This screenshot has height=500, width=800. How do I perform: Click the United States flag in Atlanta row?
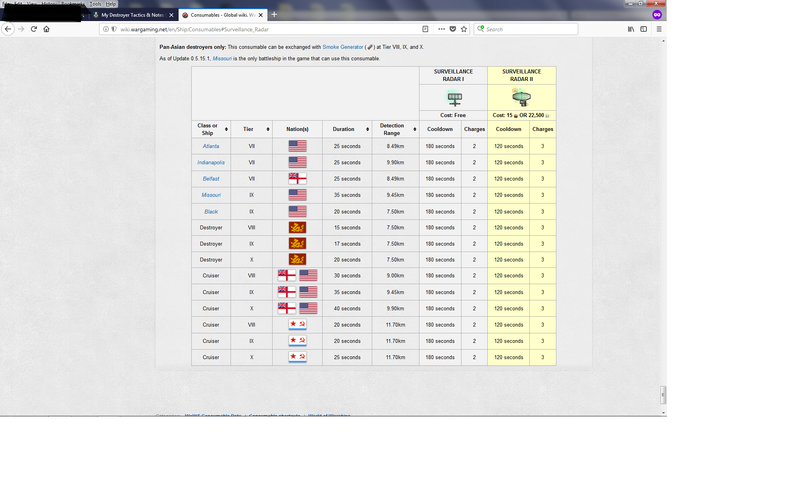click(x=297, y=146)
